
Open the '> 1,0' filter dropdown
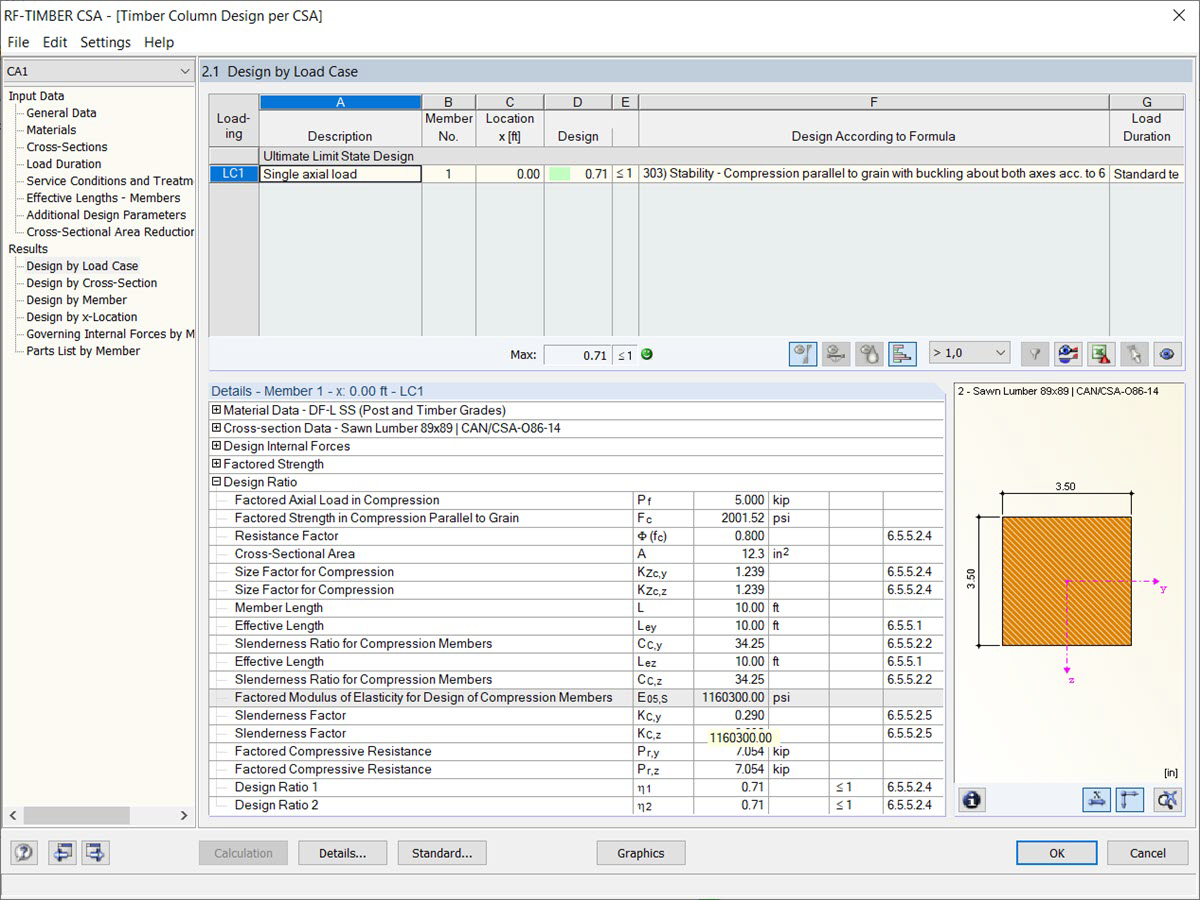coord(969,354)
